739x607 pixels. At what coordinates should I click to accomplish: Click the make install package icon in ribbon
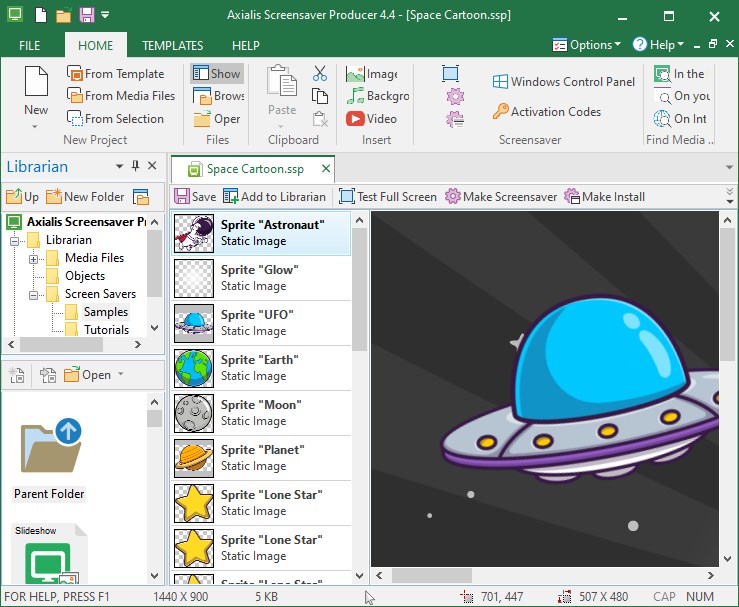pos(455,119)
